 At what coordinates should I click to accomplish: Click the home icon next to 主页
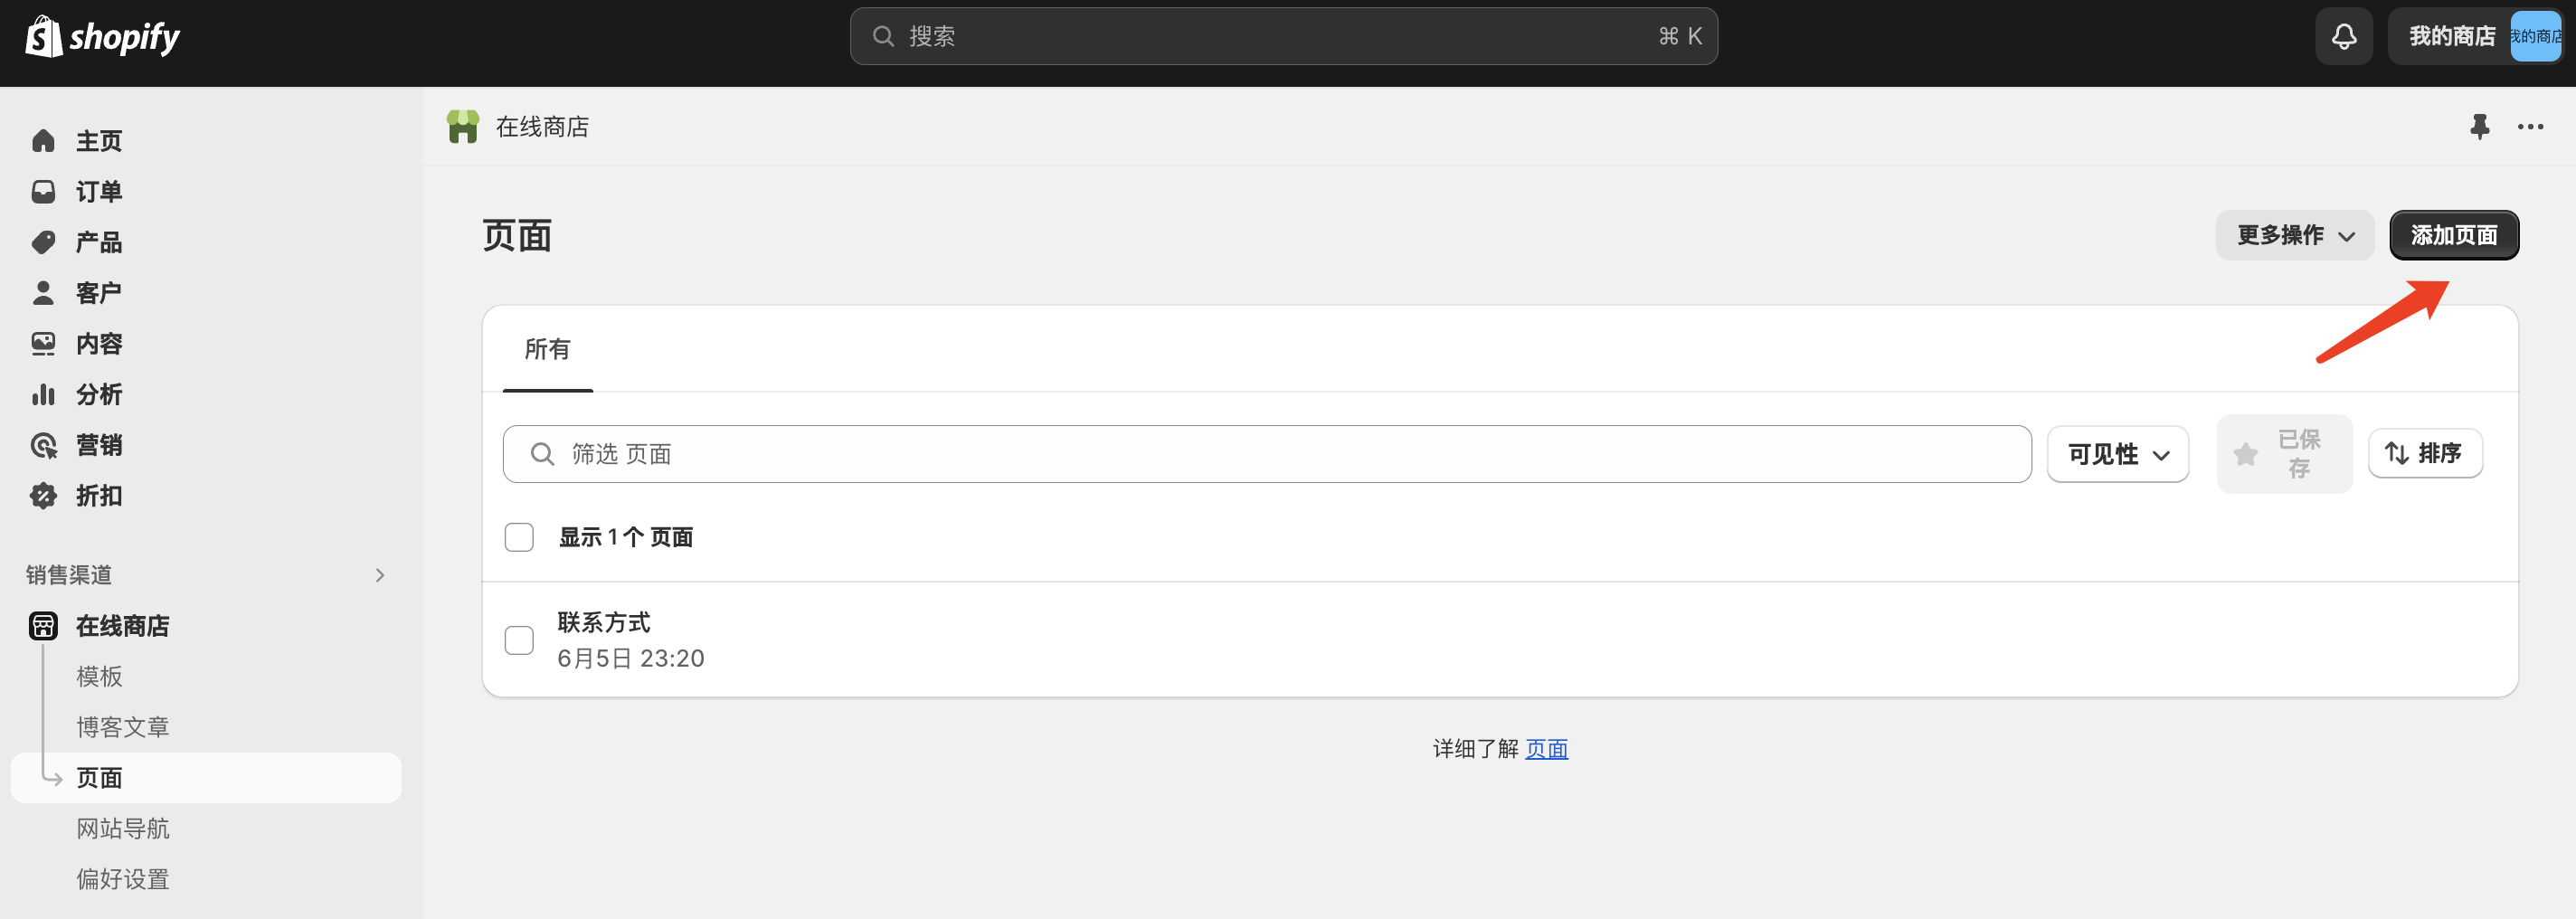pos(43,141)
